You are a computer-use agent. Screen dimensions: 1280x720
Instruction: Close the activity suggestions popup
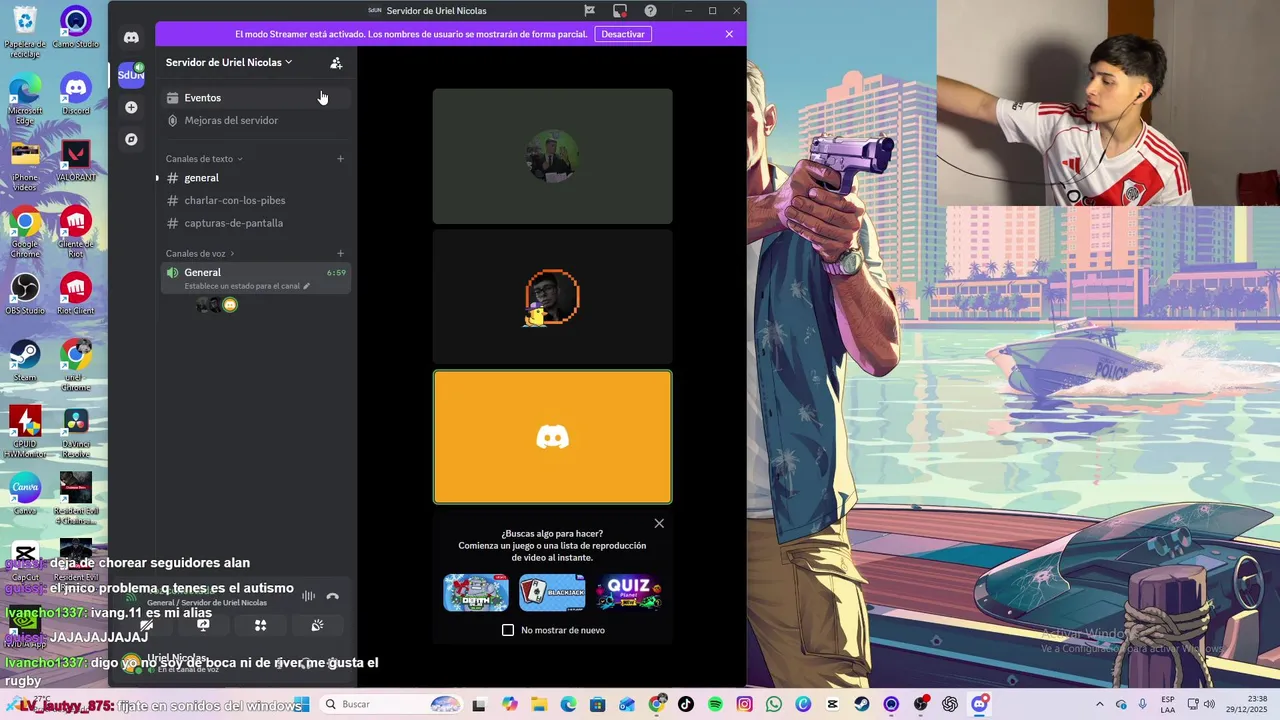(659, 523)
